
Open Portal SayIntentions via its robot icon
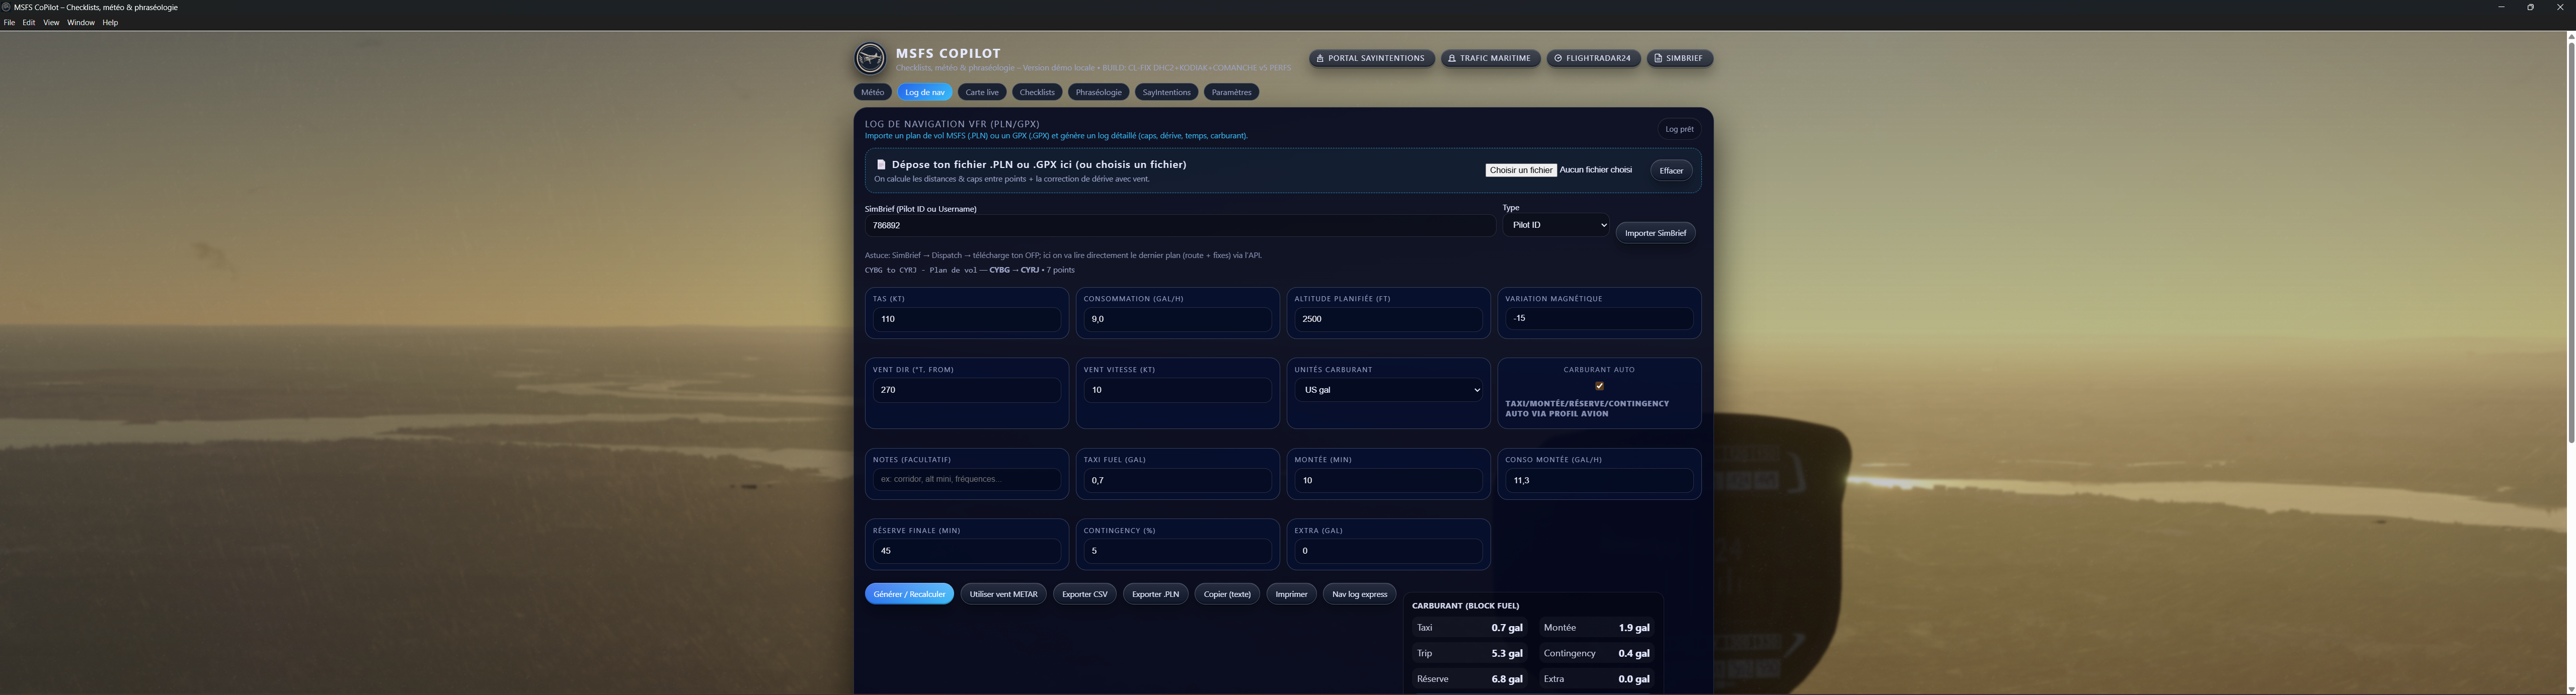pos(1320,59)
